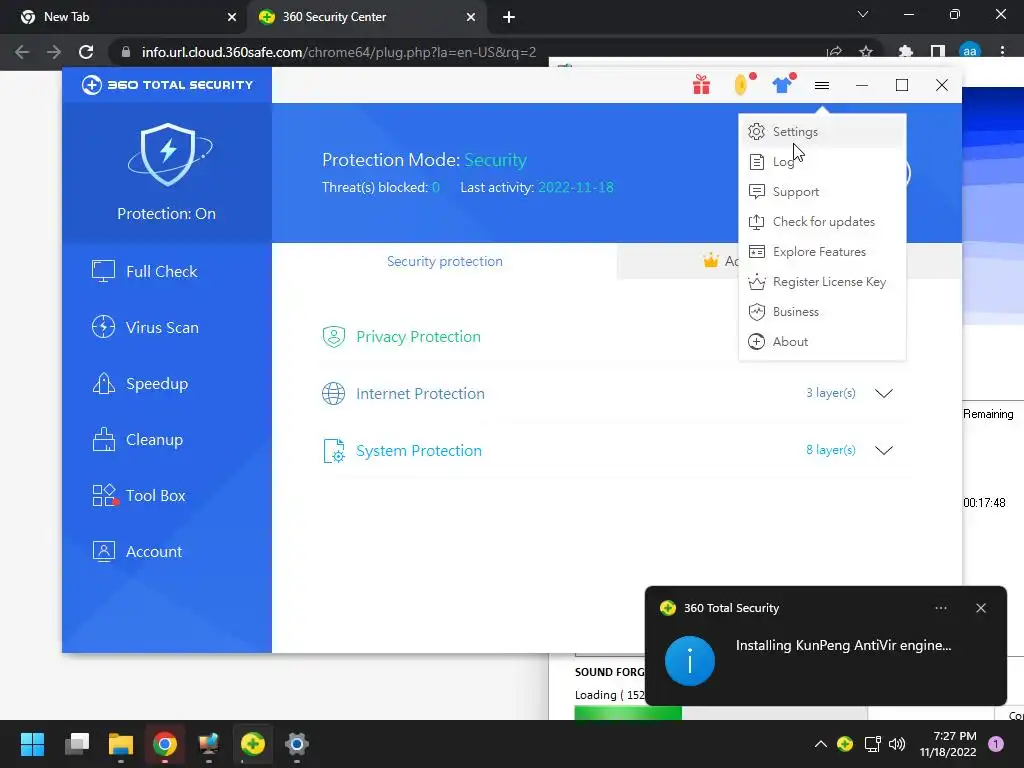Choose Business menu entry
The width and height of the screenshot is (1024, 768).
point(822,312)
